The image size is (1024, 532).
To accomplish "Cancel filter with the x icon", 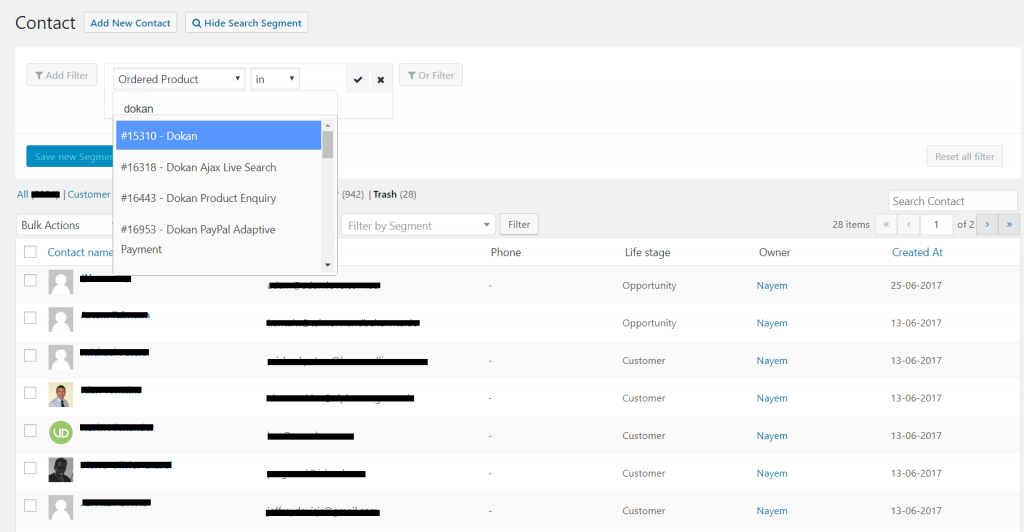I will click(381, 80).
